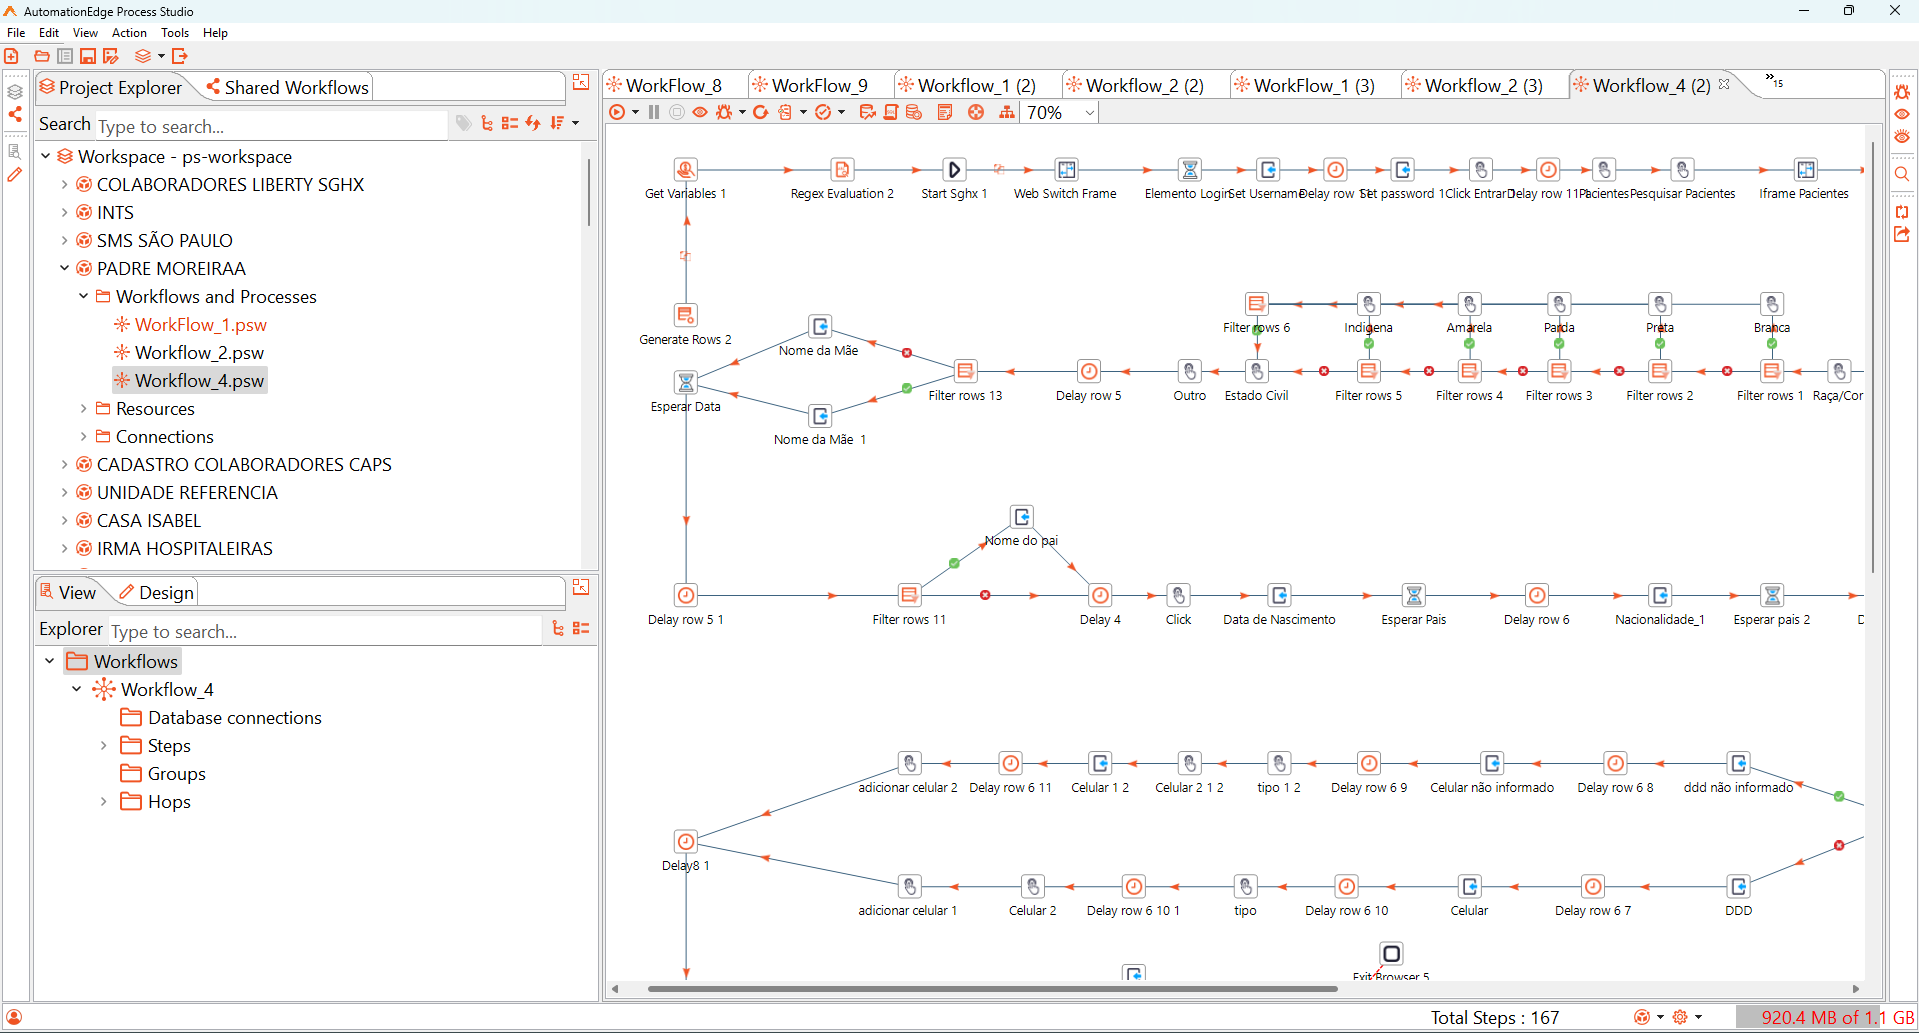This screenshot has width=1919, height=1033.
Task: Click the debug bug icon in toolbar
Action: pyautogui.click(x=724, y=112)
